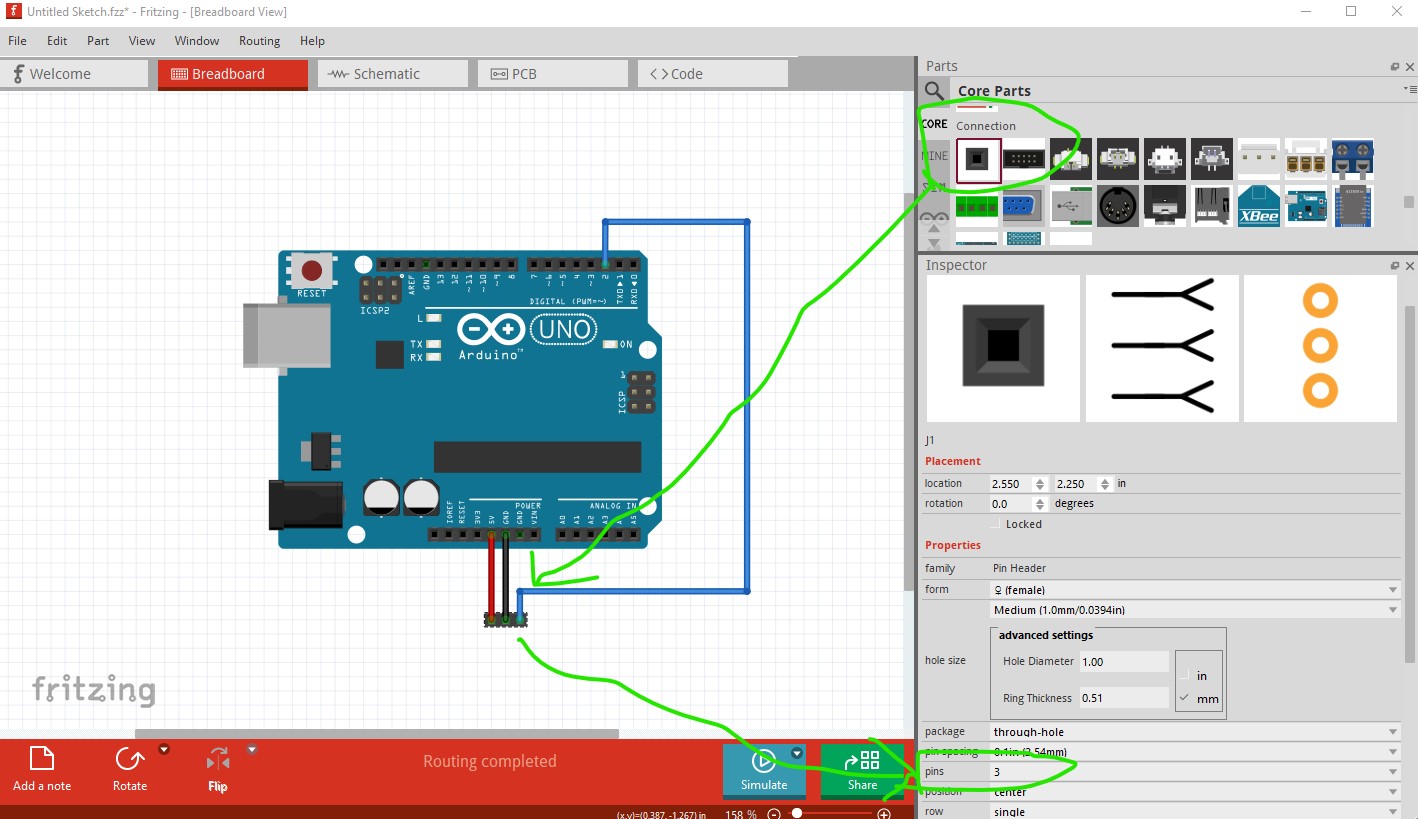
Task: Switch to the Schematic tab
Action: click(393, 74)
